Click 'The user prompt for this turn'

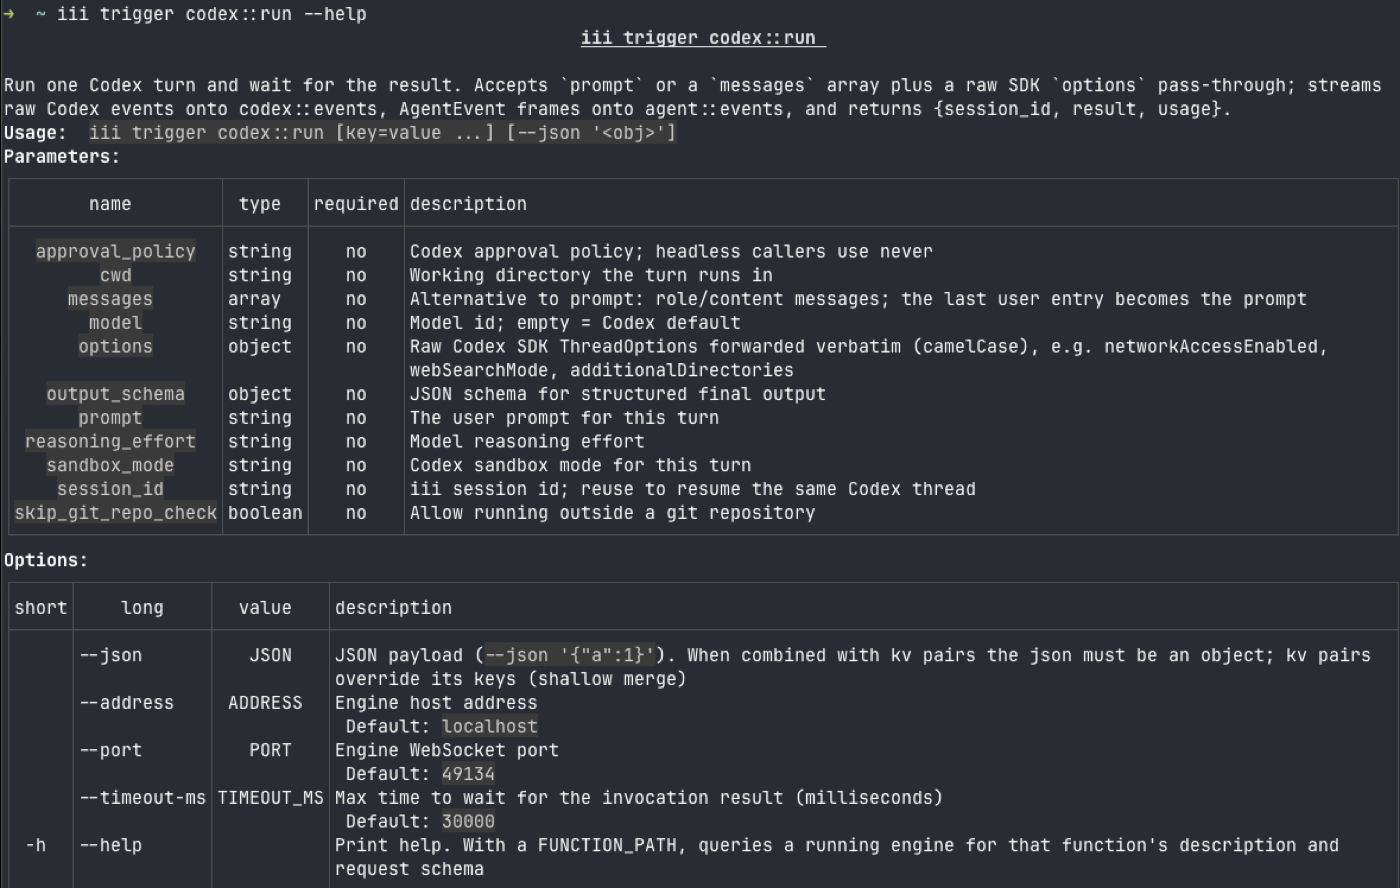click(x=564, y=418)
